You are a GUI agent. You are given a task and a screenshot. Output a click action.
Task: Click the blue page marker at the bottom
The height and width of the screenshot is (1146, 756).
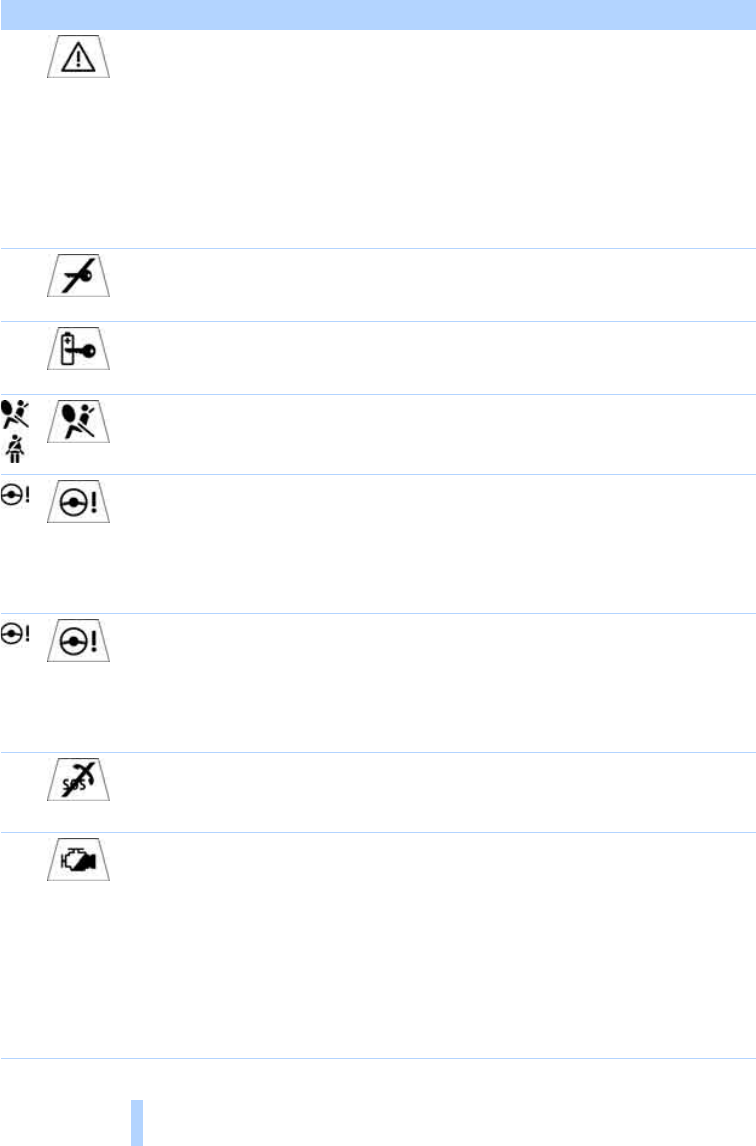pyautogui.click(x=137, y=1123)
